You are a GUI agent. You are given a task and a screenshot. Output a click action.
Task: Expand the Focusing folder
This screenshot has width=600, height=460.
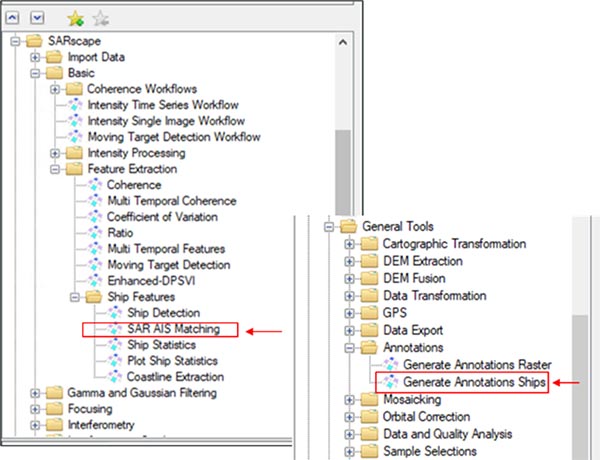(35, 409)
